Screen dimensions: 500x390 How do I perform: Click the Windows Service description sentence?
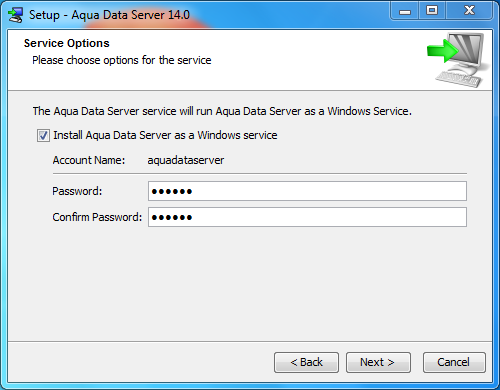(222, 111)
